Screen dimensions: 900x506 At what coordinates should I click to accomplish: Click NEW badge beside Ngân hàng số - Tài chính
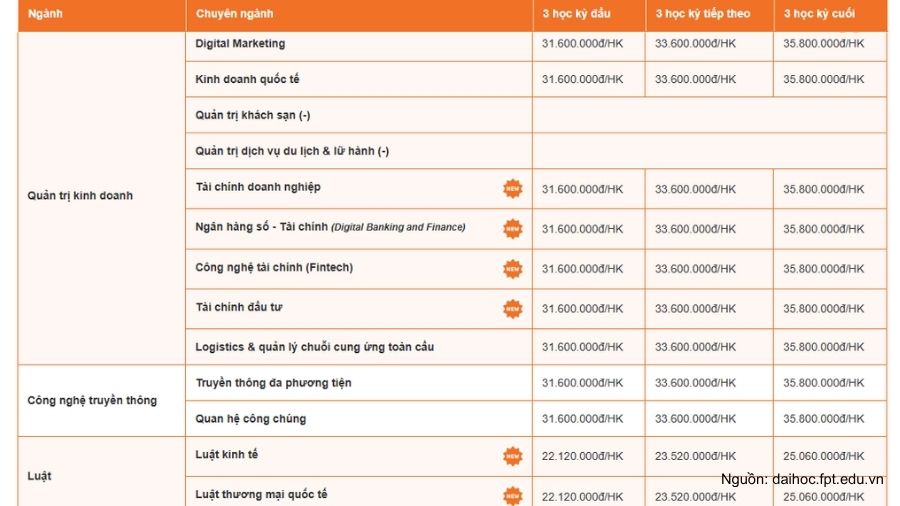coord(513,228)
